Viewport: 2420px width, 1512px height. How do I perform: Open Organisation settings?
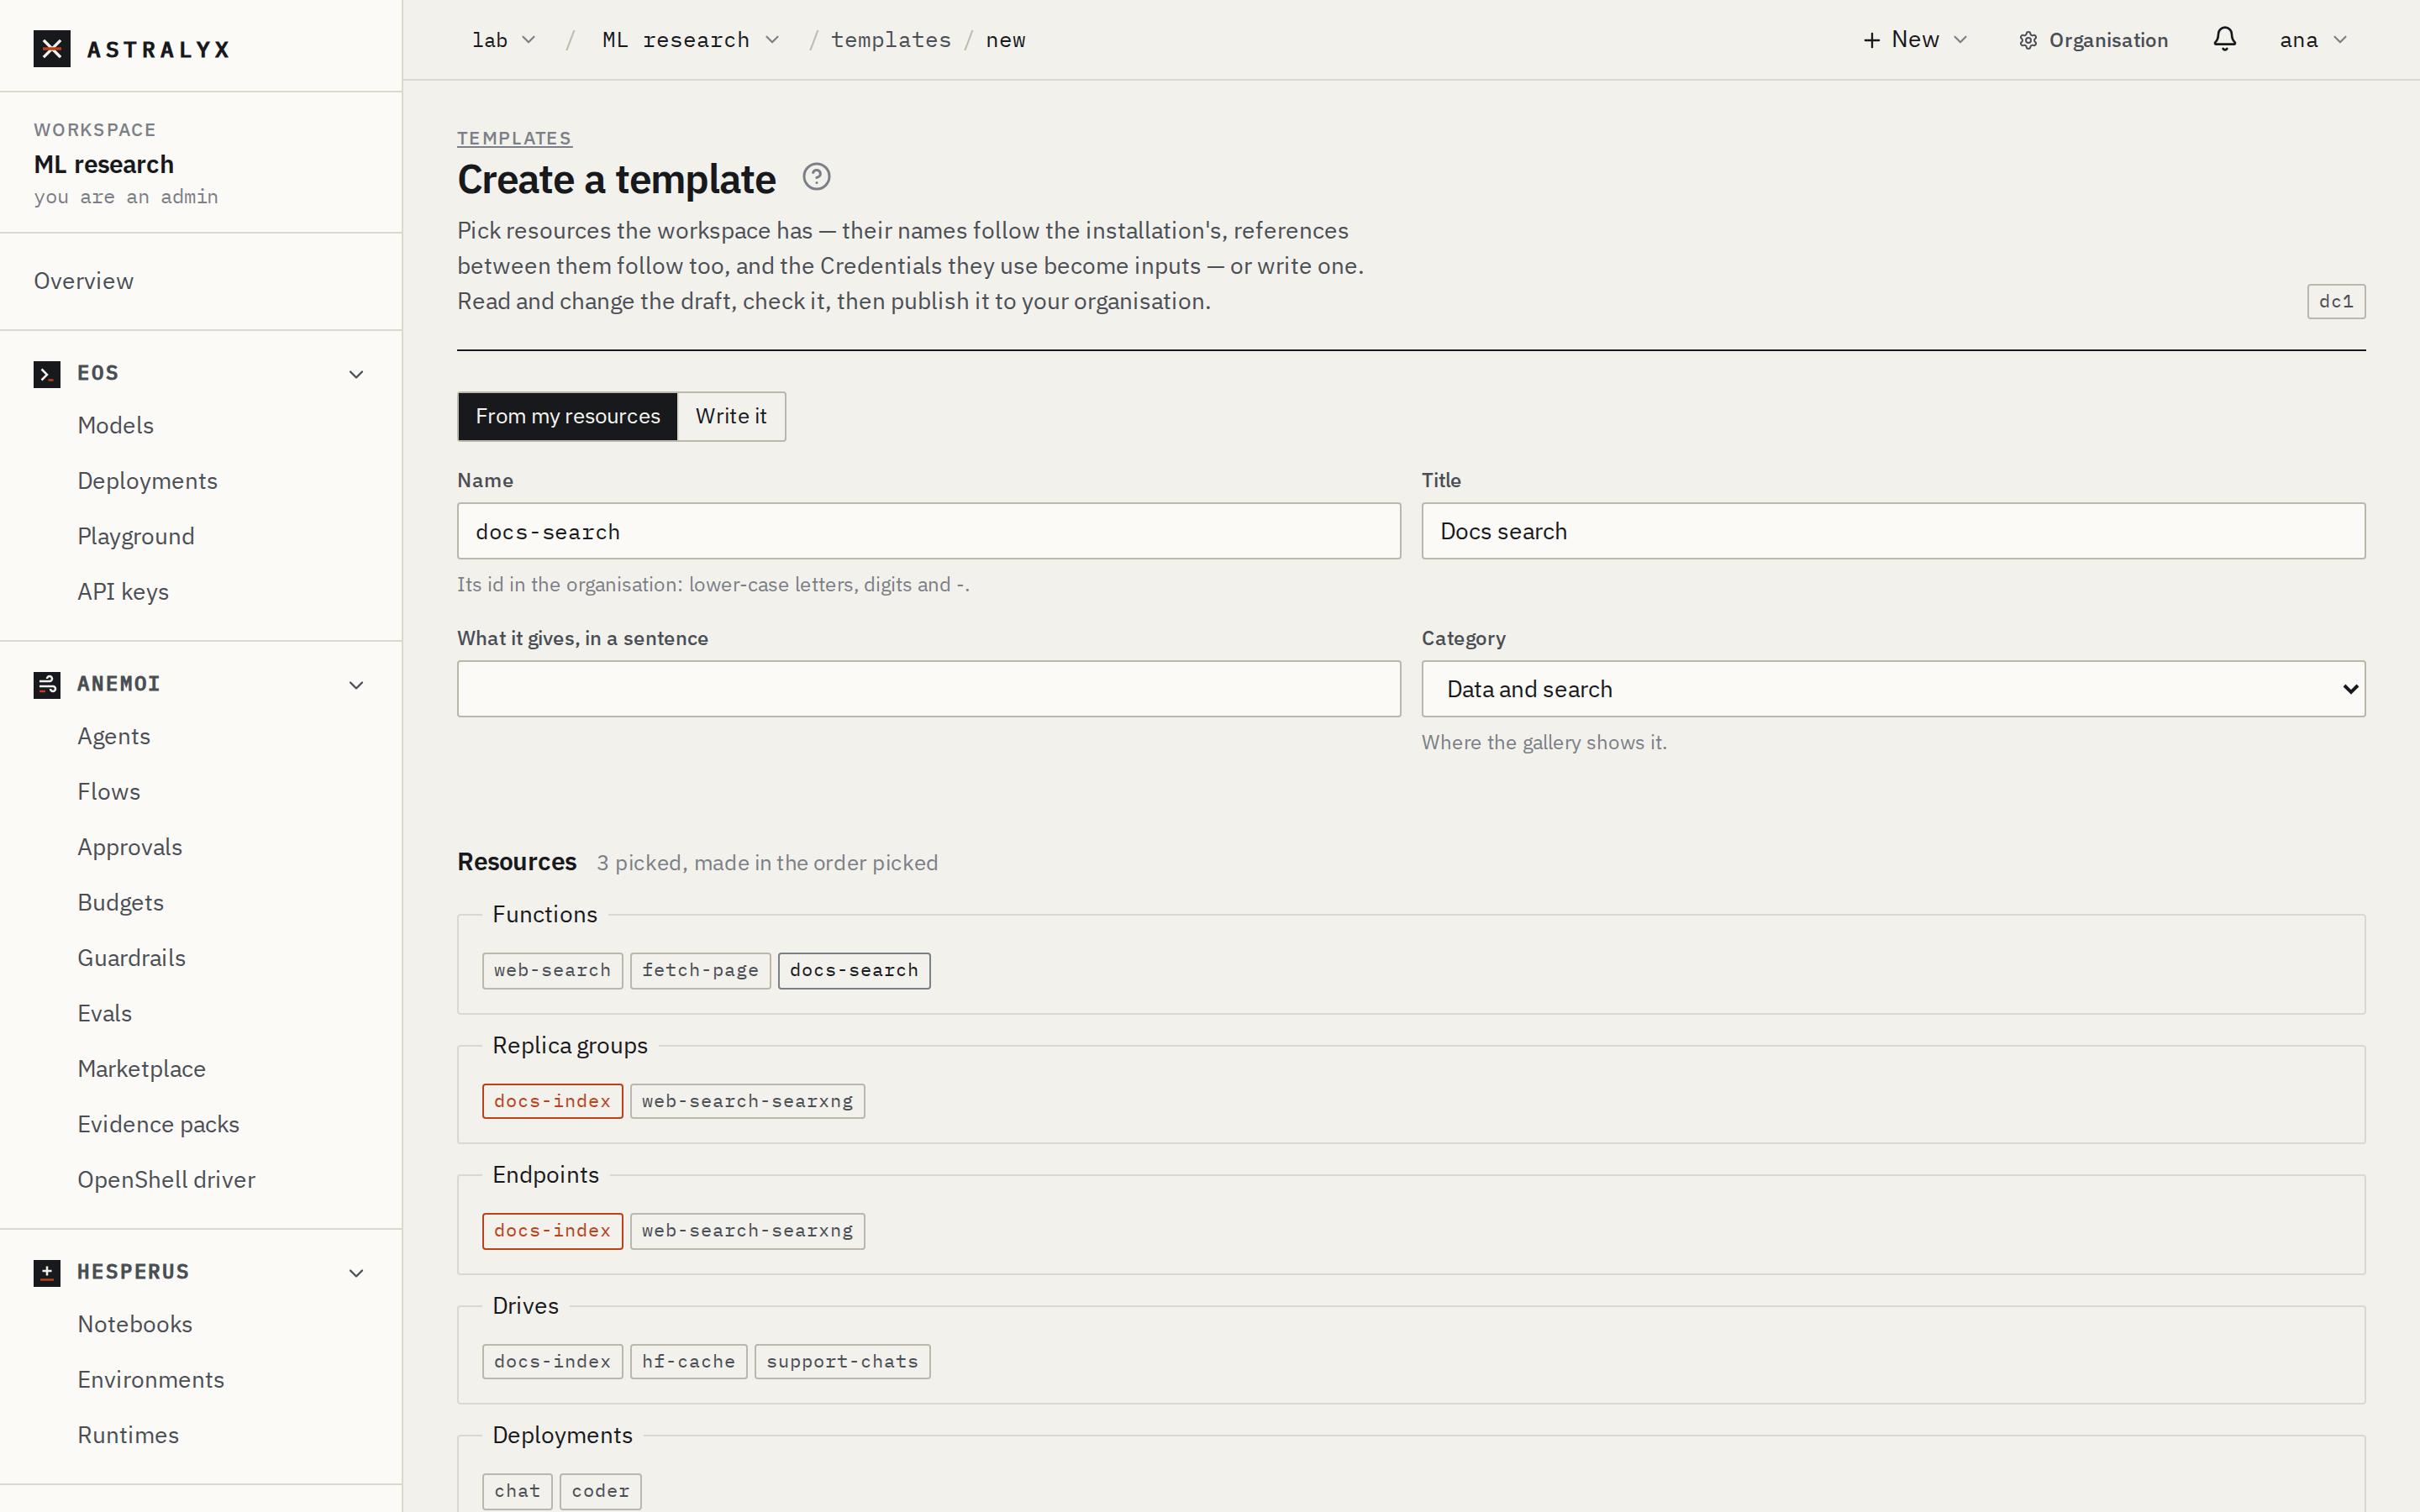point(2093,40)
